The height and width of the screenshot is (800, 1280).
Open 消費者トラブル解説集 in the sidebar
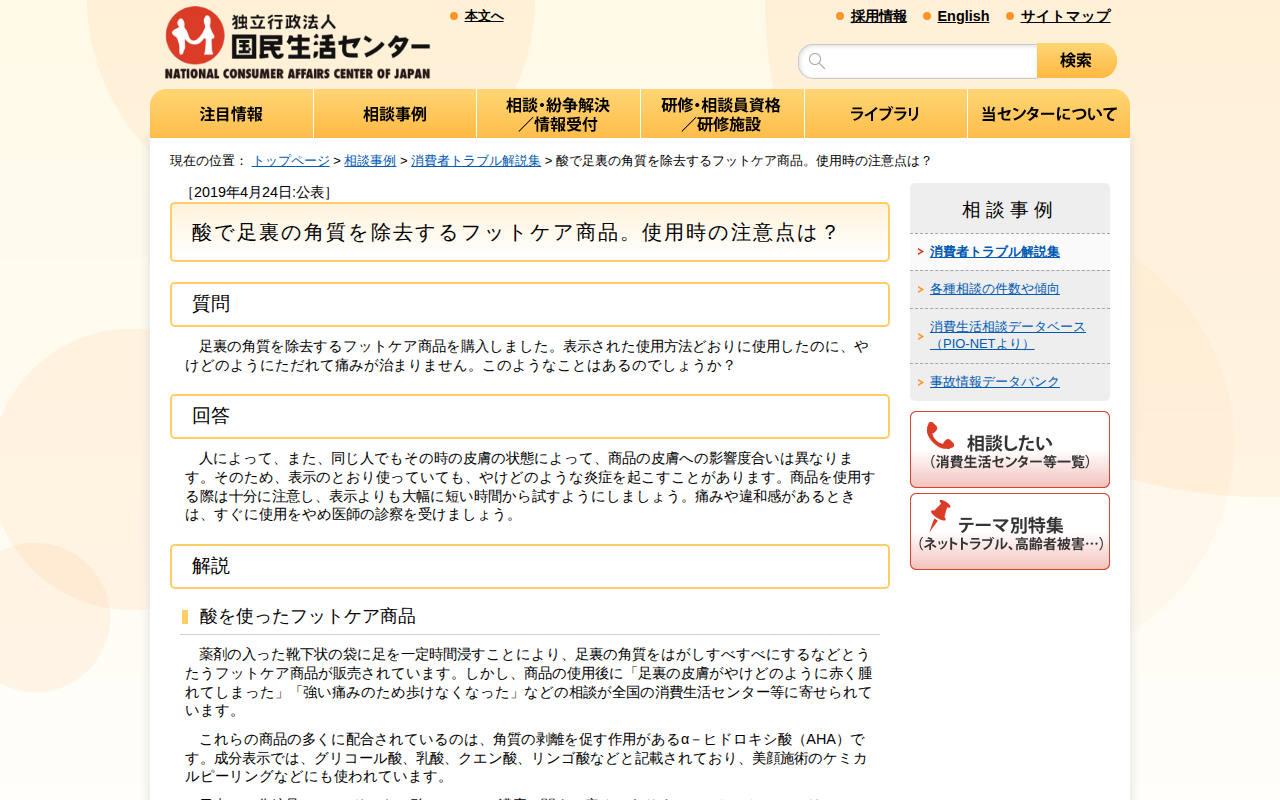pyautogui.click(x=995, y=252)
